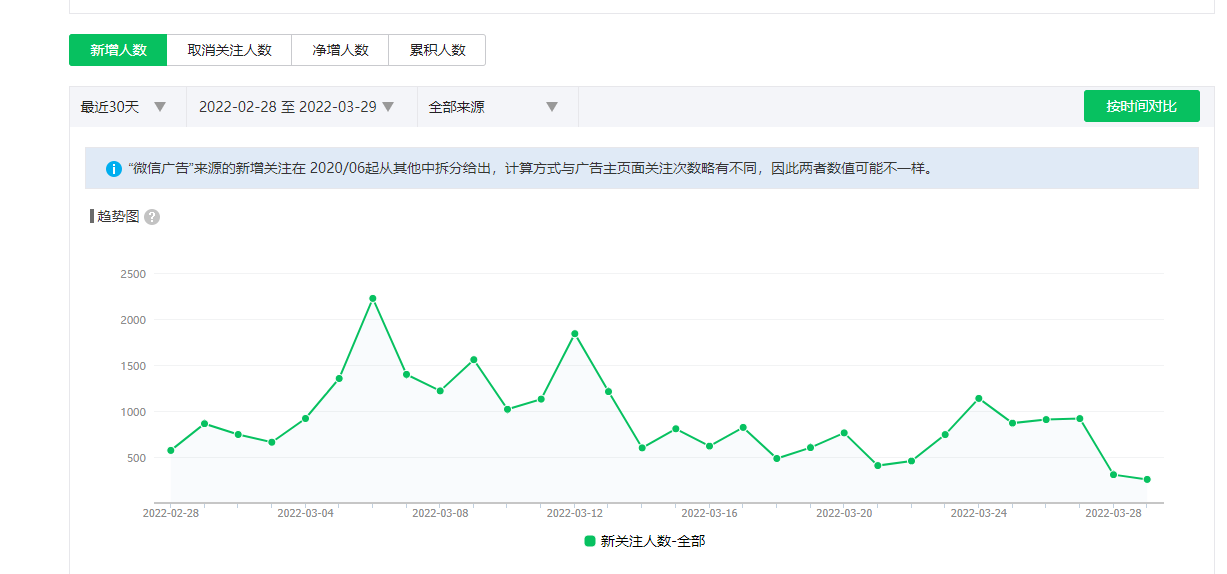The width and height of the screenshot is (1227, 574).
Task: Click the 2500 y-axis label
Action: (x=132, y=274)
